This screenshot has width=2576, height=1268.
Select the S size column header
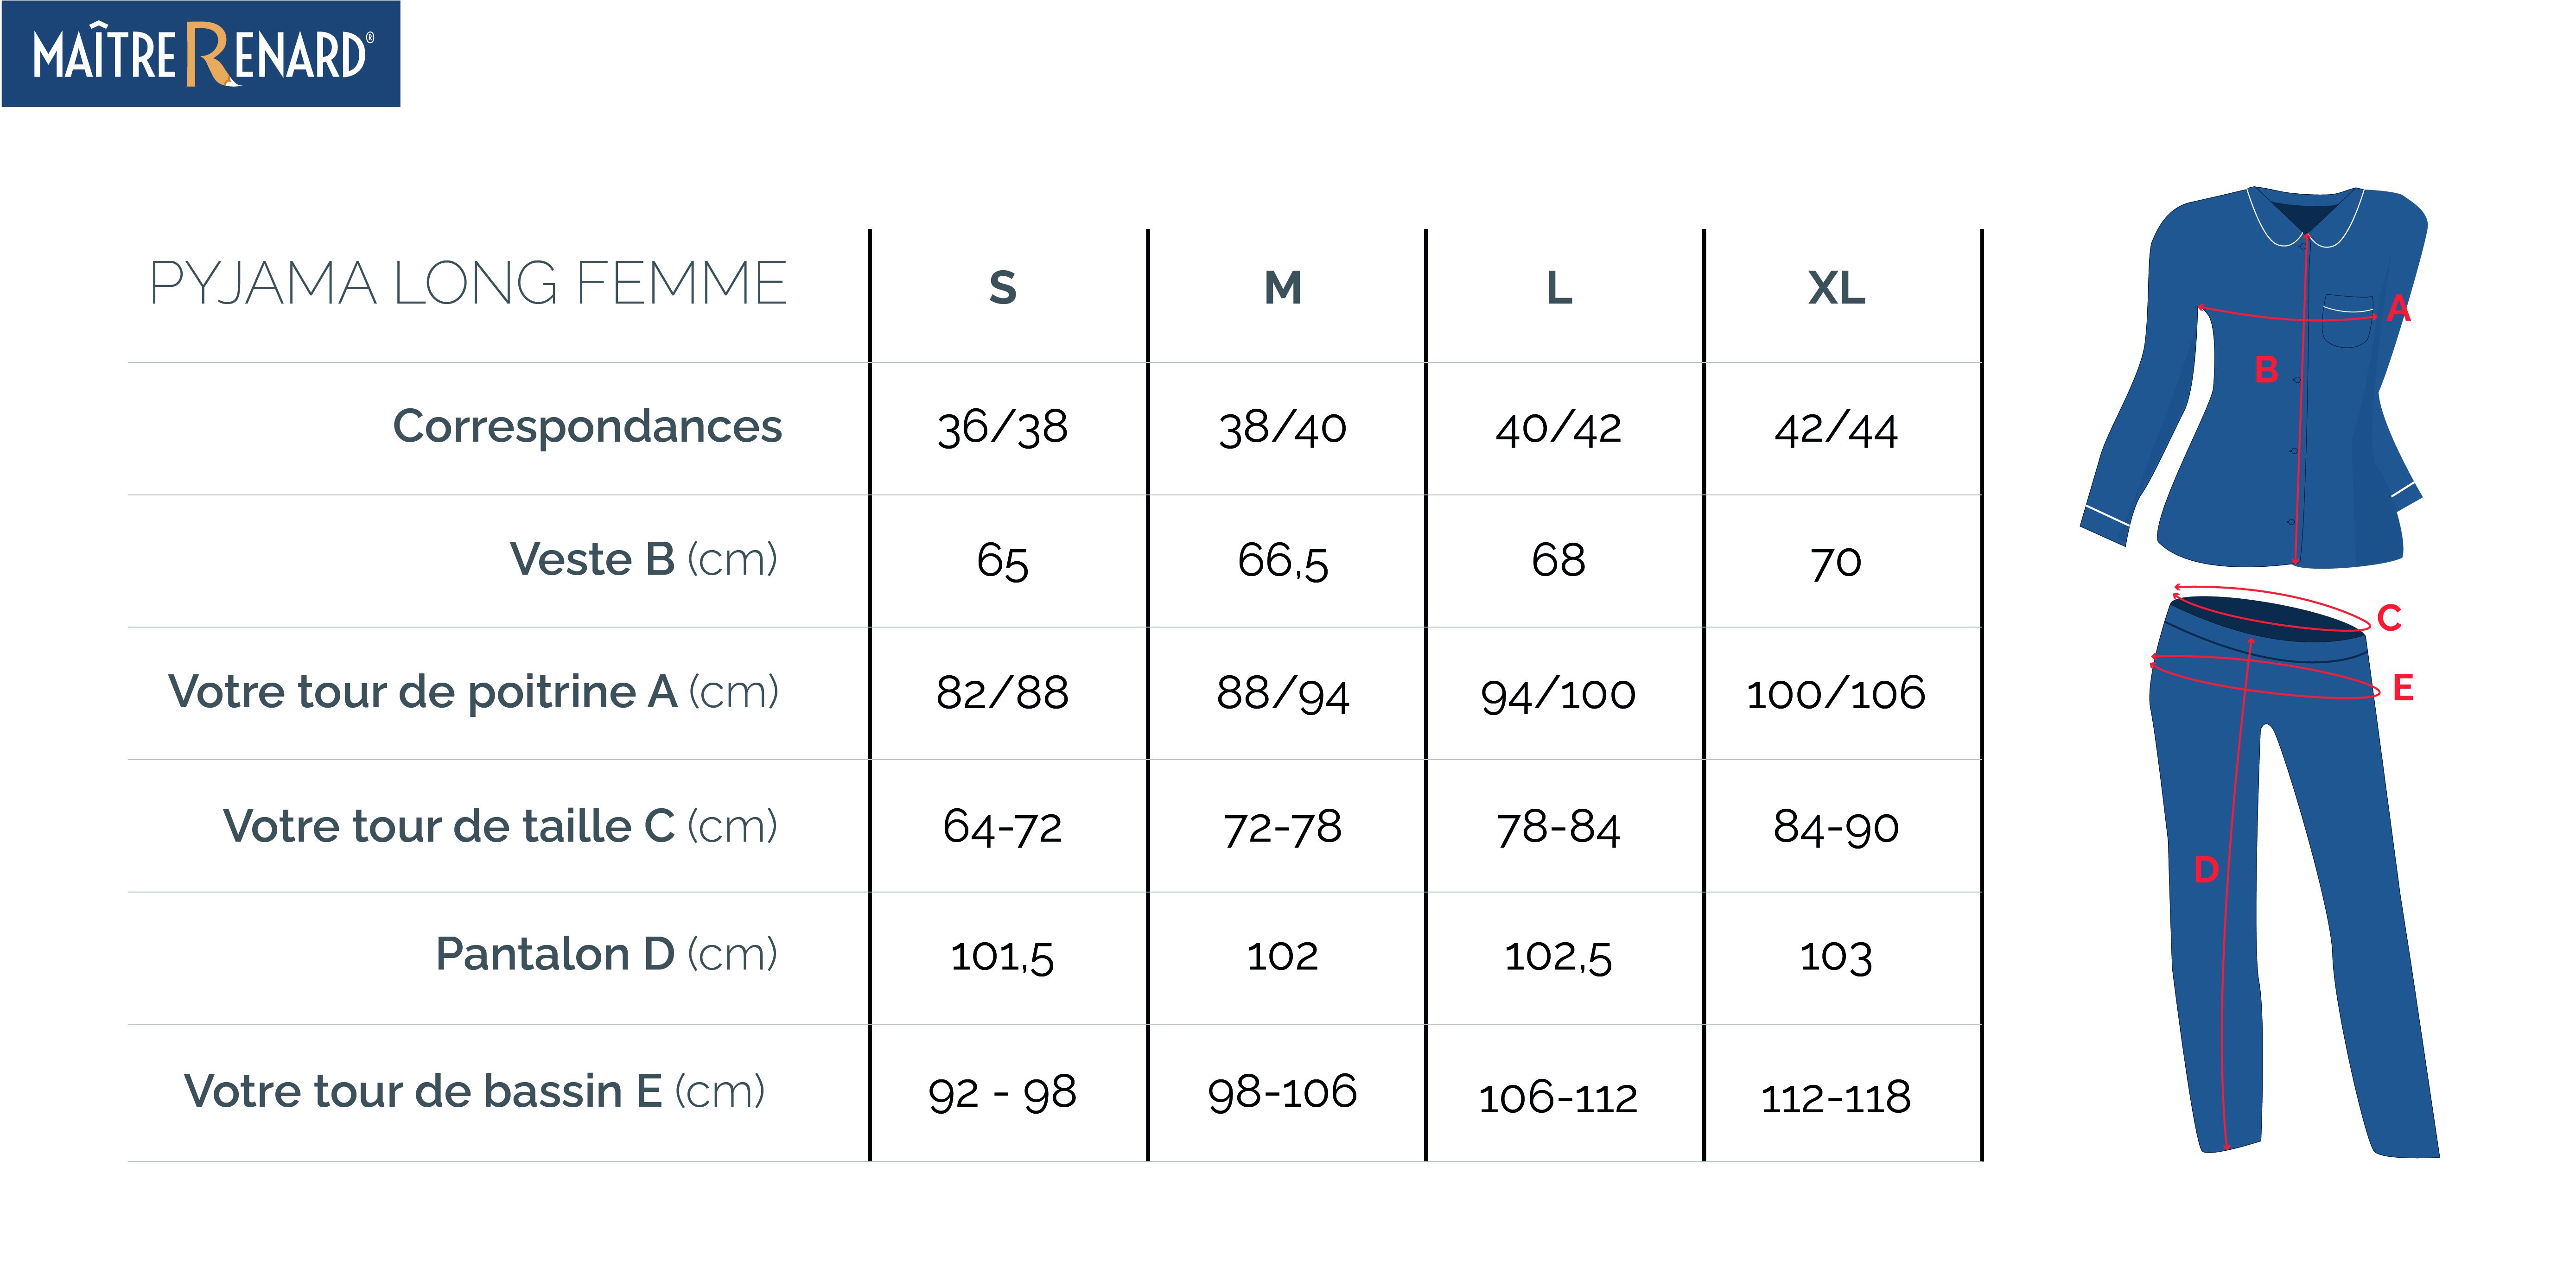click(1003, 288)
